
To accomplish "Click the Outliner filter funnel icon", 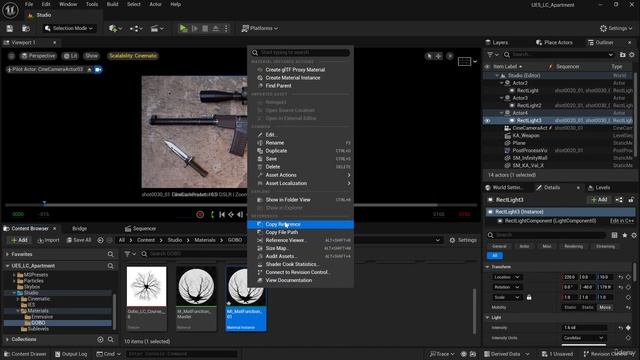I will tap(493, 54).
